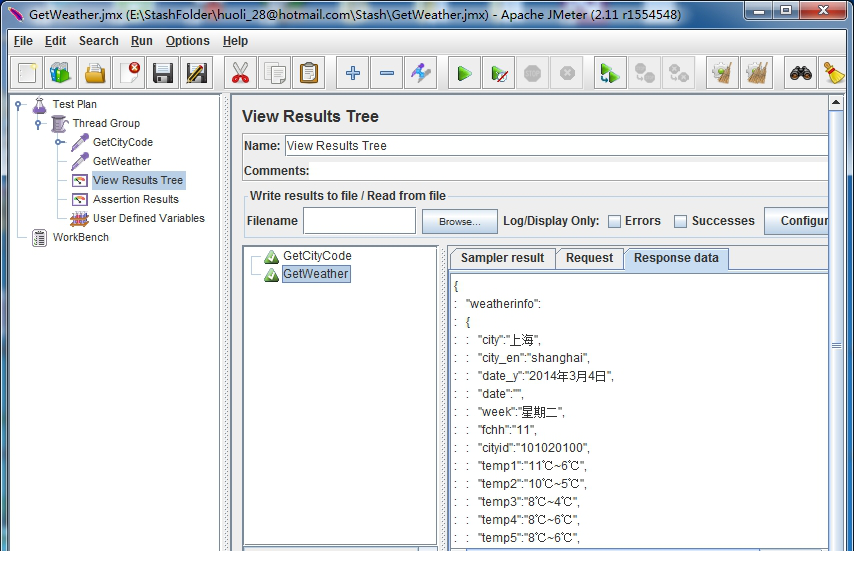The width and height of the screenshot is (854, 573).
Task: Click Remote Stop All icon
Action: click(x=644, y=73)
